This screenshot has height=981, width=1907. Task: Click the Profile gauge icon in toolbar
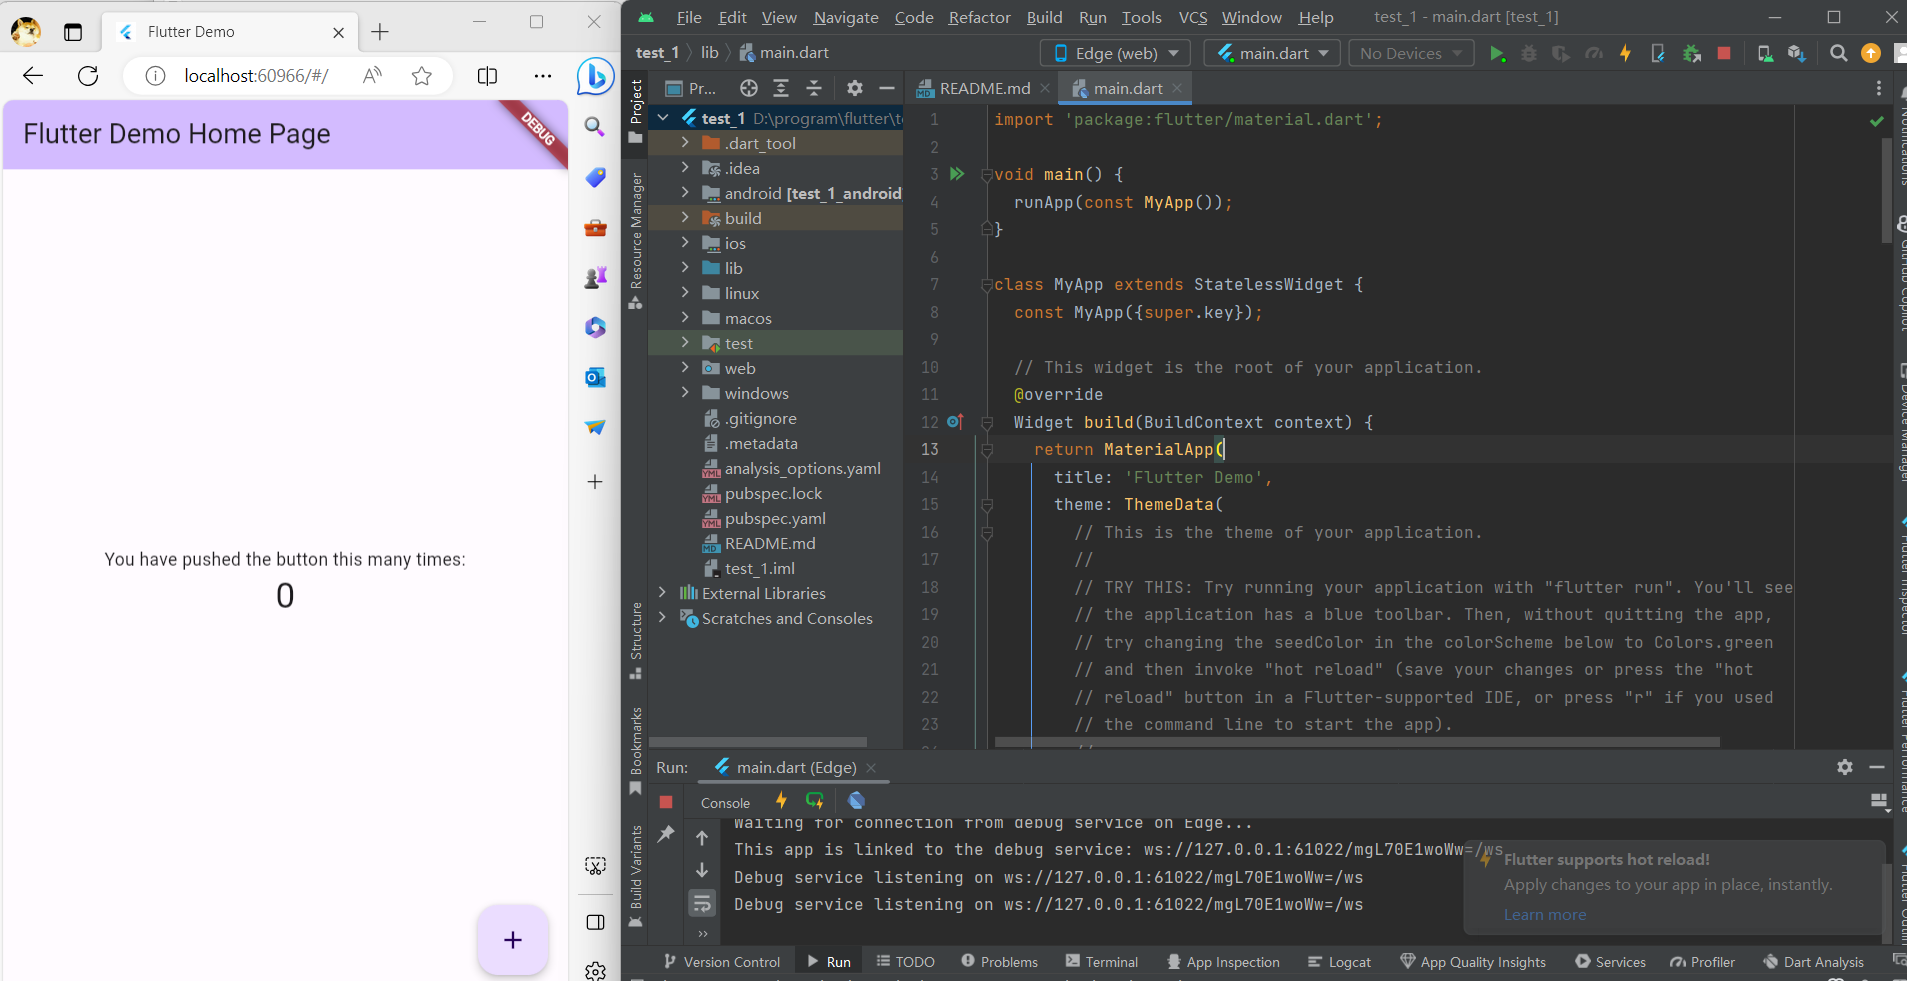(1594, 53)
